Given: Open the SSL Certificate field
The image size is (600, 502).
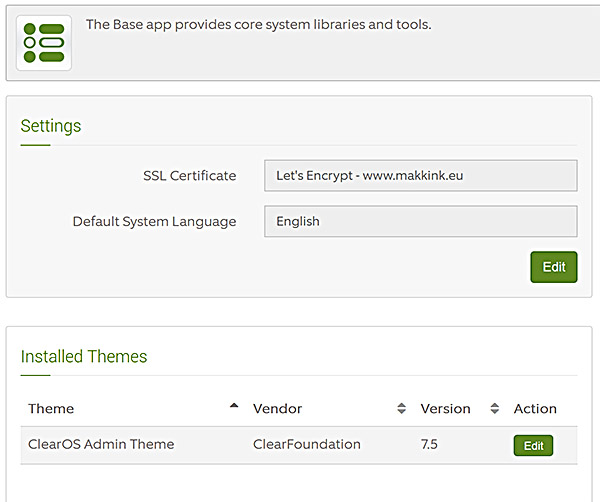Looking at the screenshot, I should coord(420,176).
